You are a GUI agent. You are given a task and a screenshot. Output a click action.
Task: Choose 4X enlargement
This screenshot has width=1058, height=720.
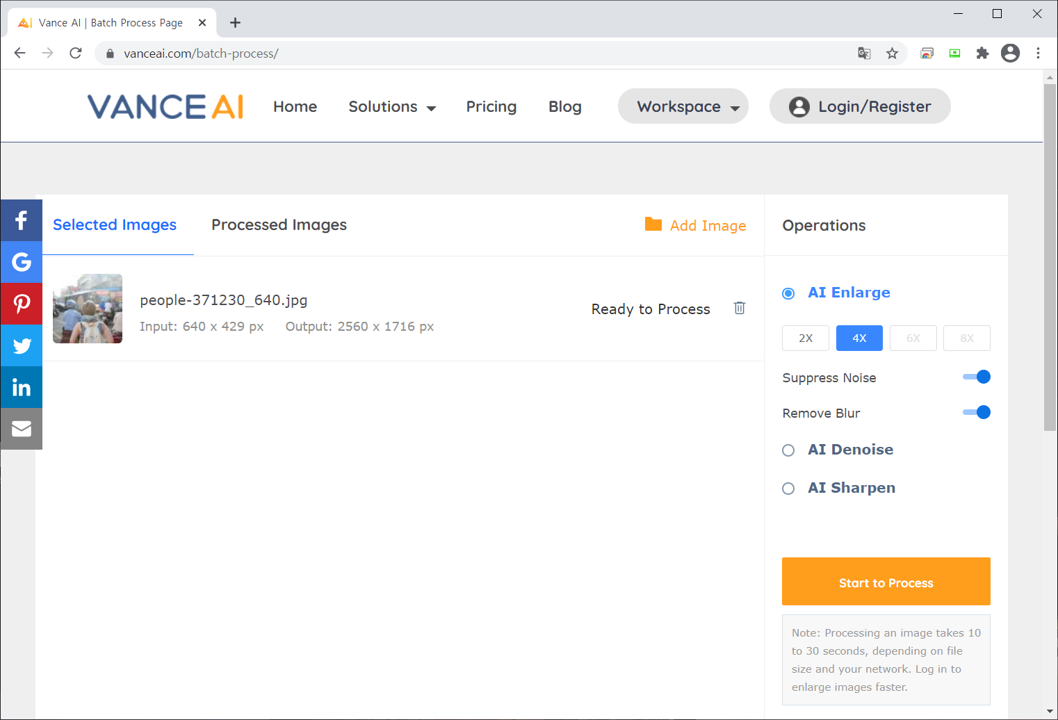pyautogui.click(x=859, y=338)
